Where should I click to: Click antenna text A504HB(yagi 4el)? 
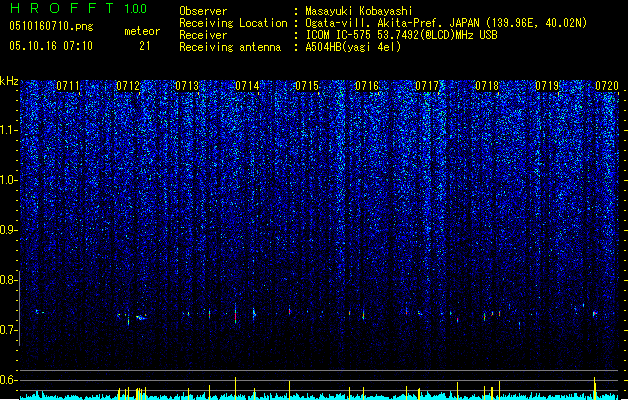353,47
